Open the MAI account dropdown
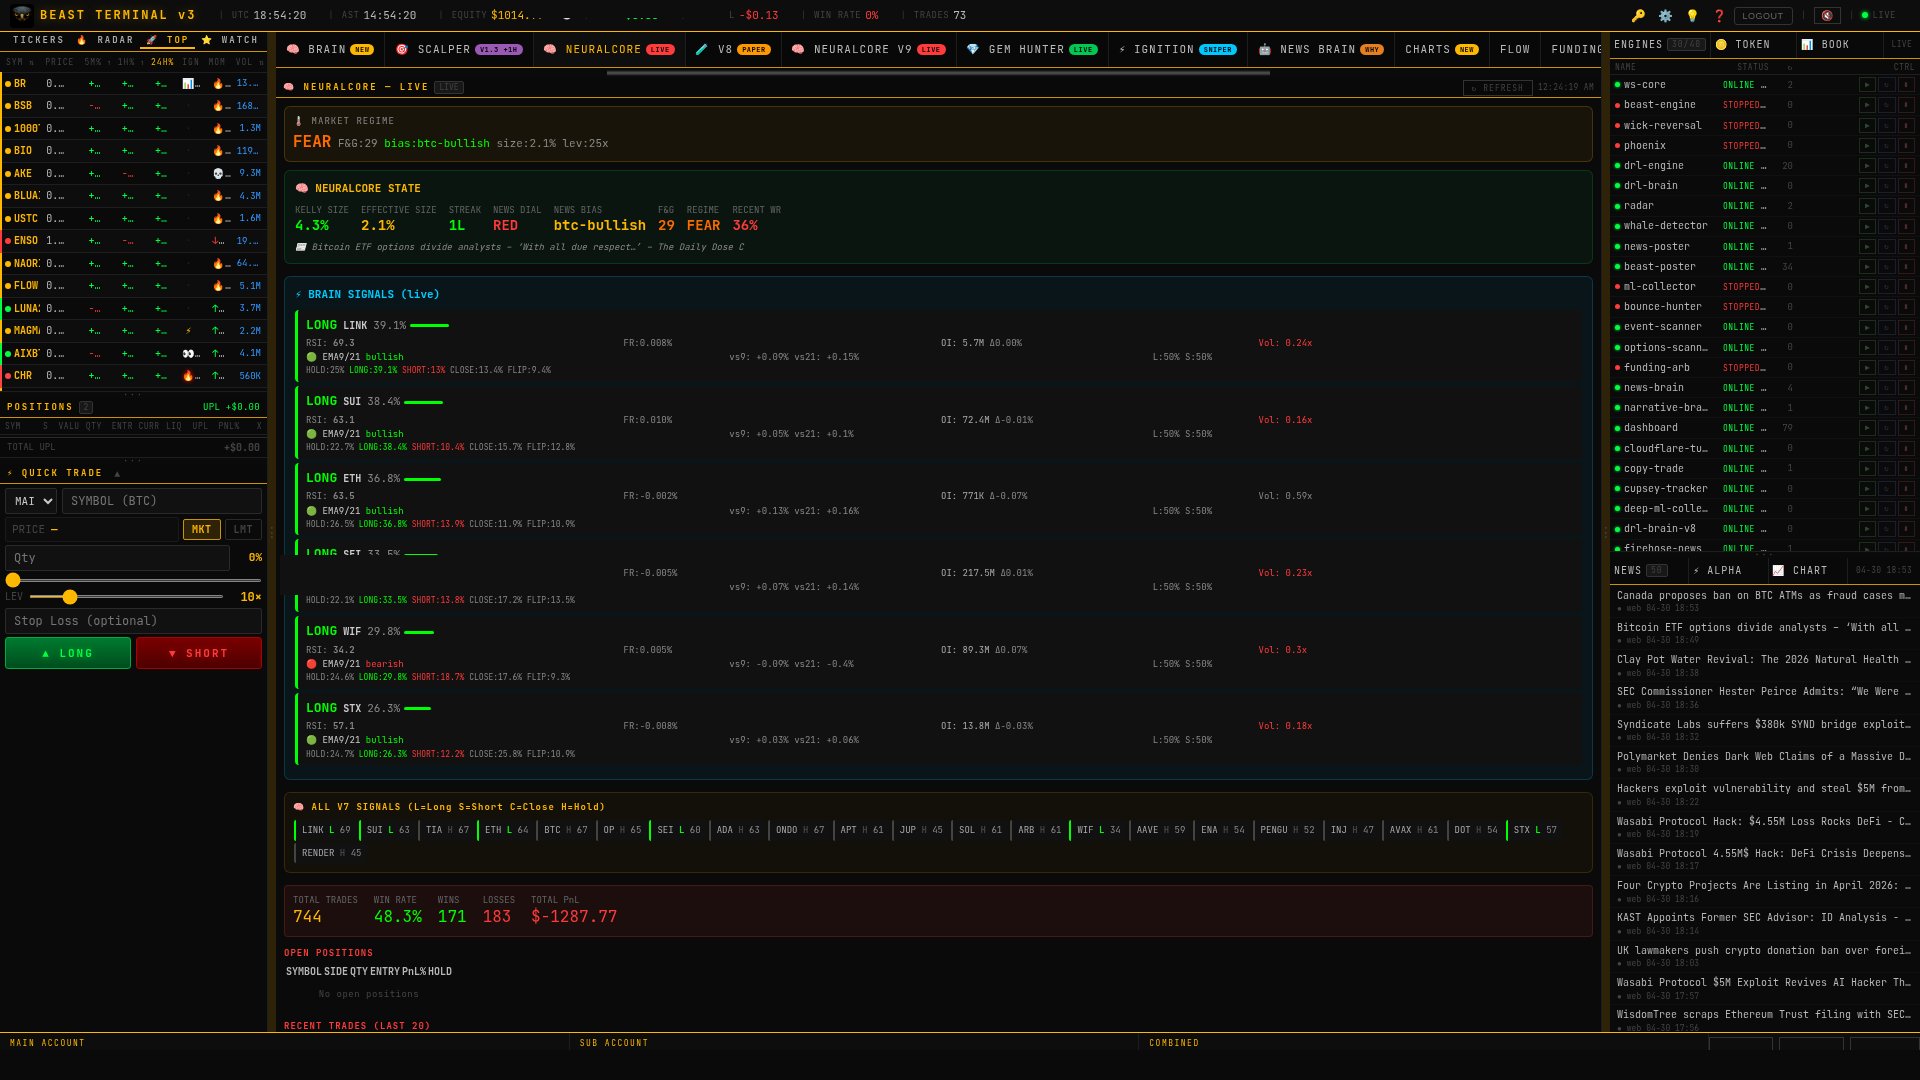Image resolution: width=1920 pixels, height=1080 pixels. pos(31,501)
